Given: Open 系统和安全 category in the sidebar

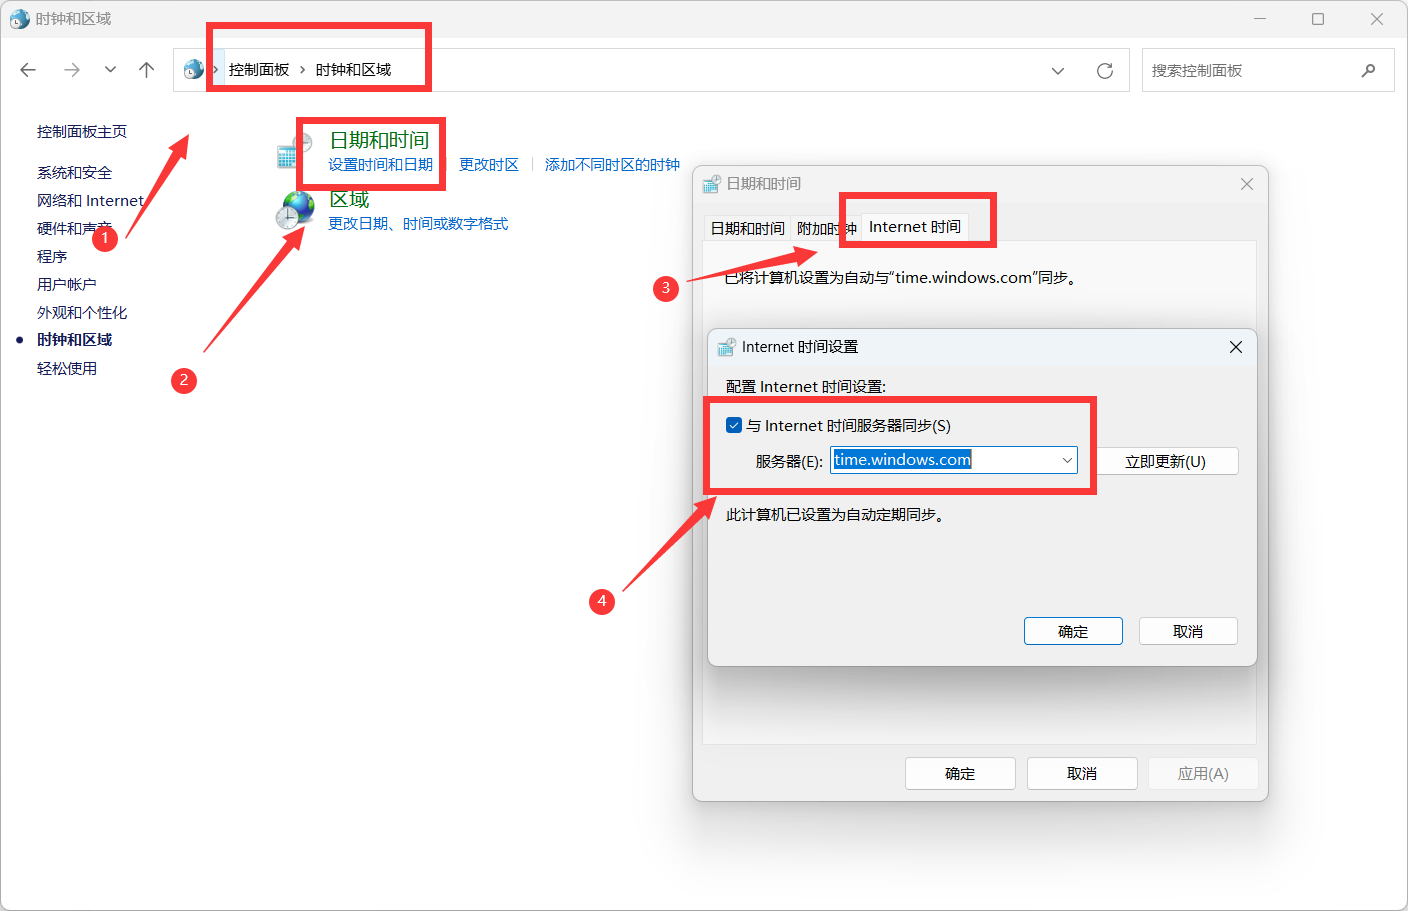Looking at the screenshot, I should pos(75,173).
